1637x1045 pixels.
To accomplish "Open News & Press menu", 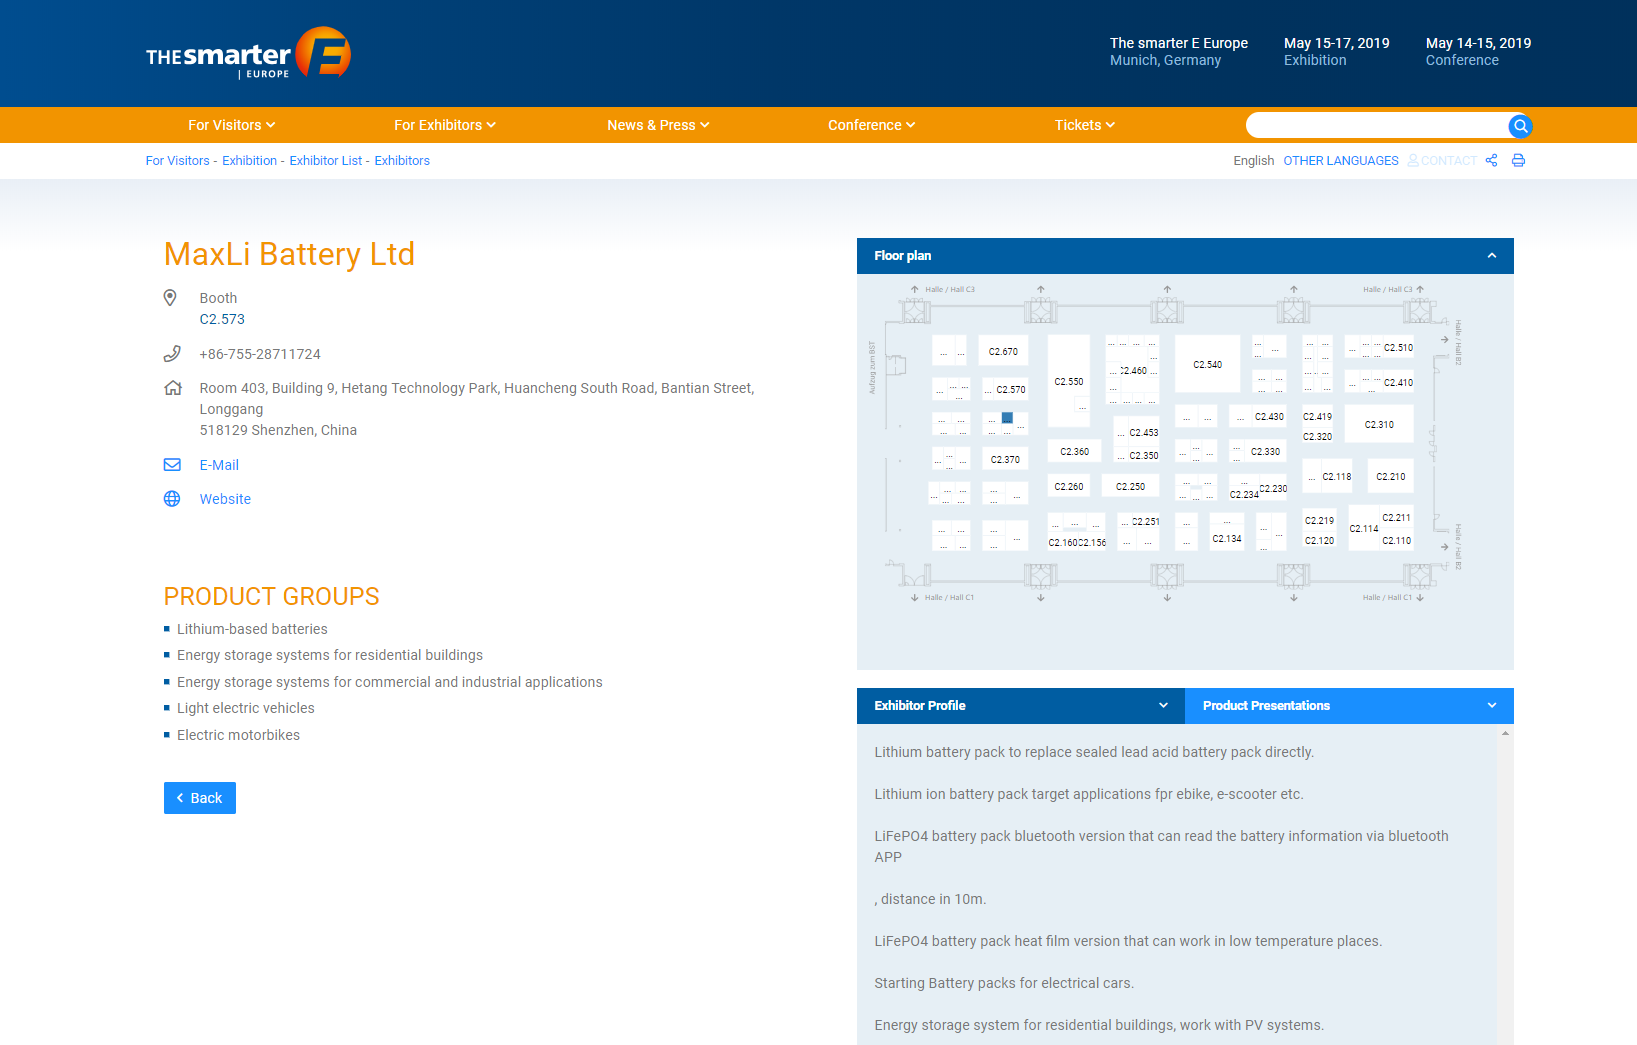I will coord(658,125).
